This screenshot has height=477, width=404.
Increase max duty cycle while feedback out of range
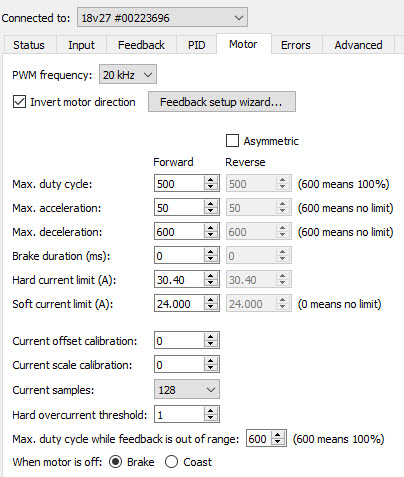pos(277,435)
